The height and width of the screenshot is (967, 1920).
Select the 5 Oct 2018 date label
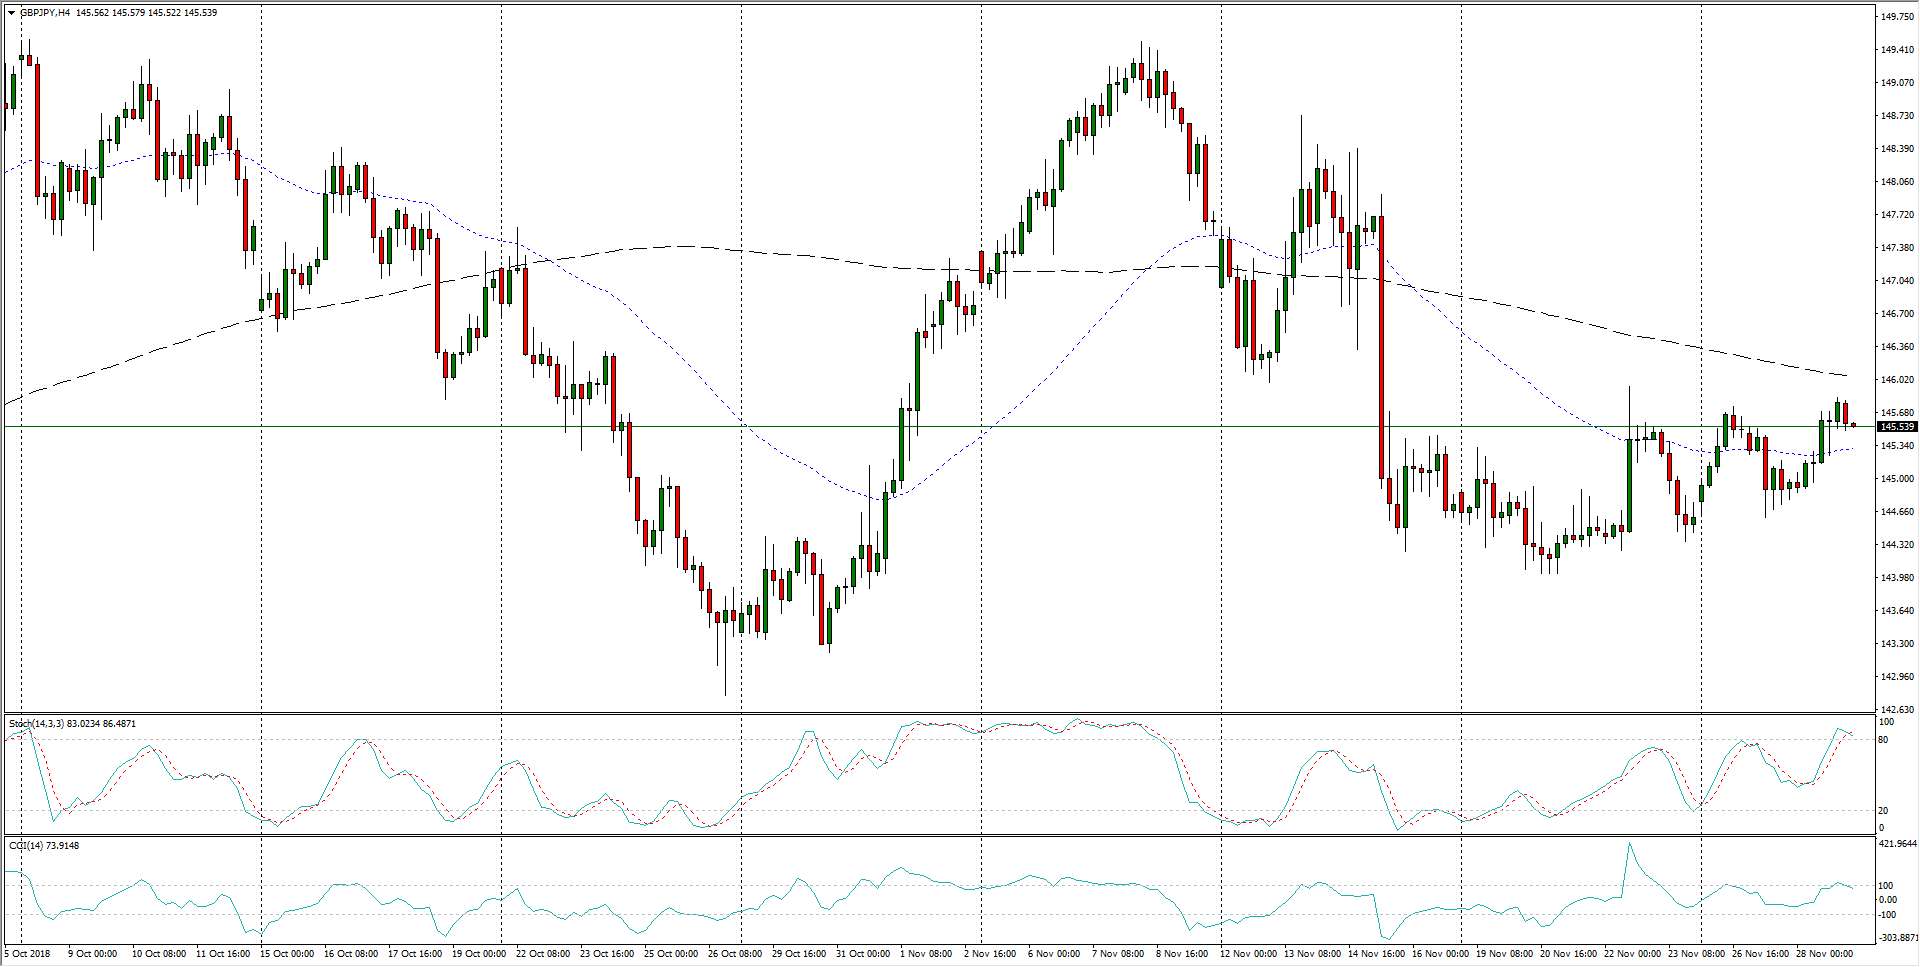point(27,953)
